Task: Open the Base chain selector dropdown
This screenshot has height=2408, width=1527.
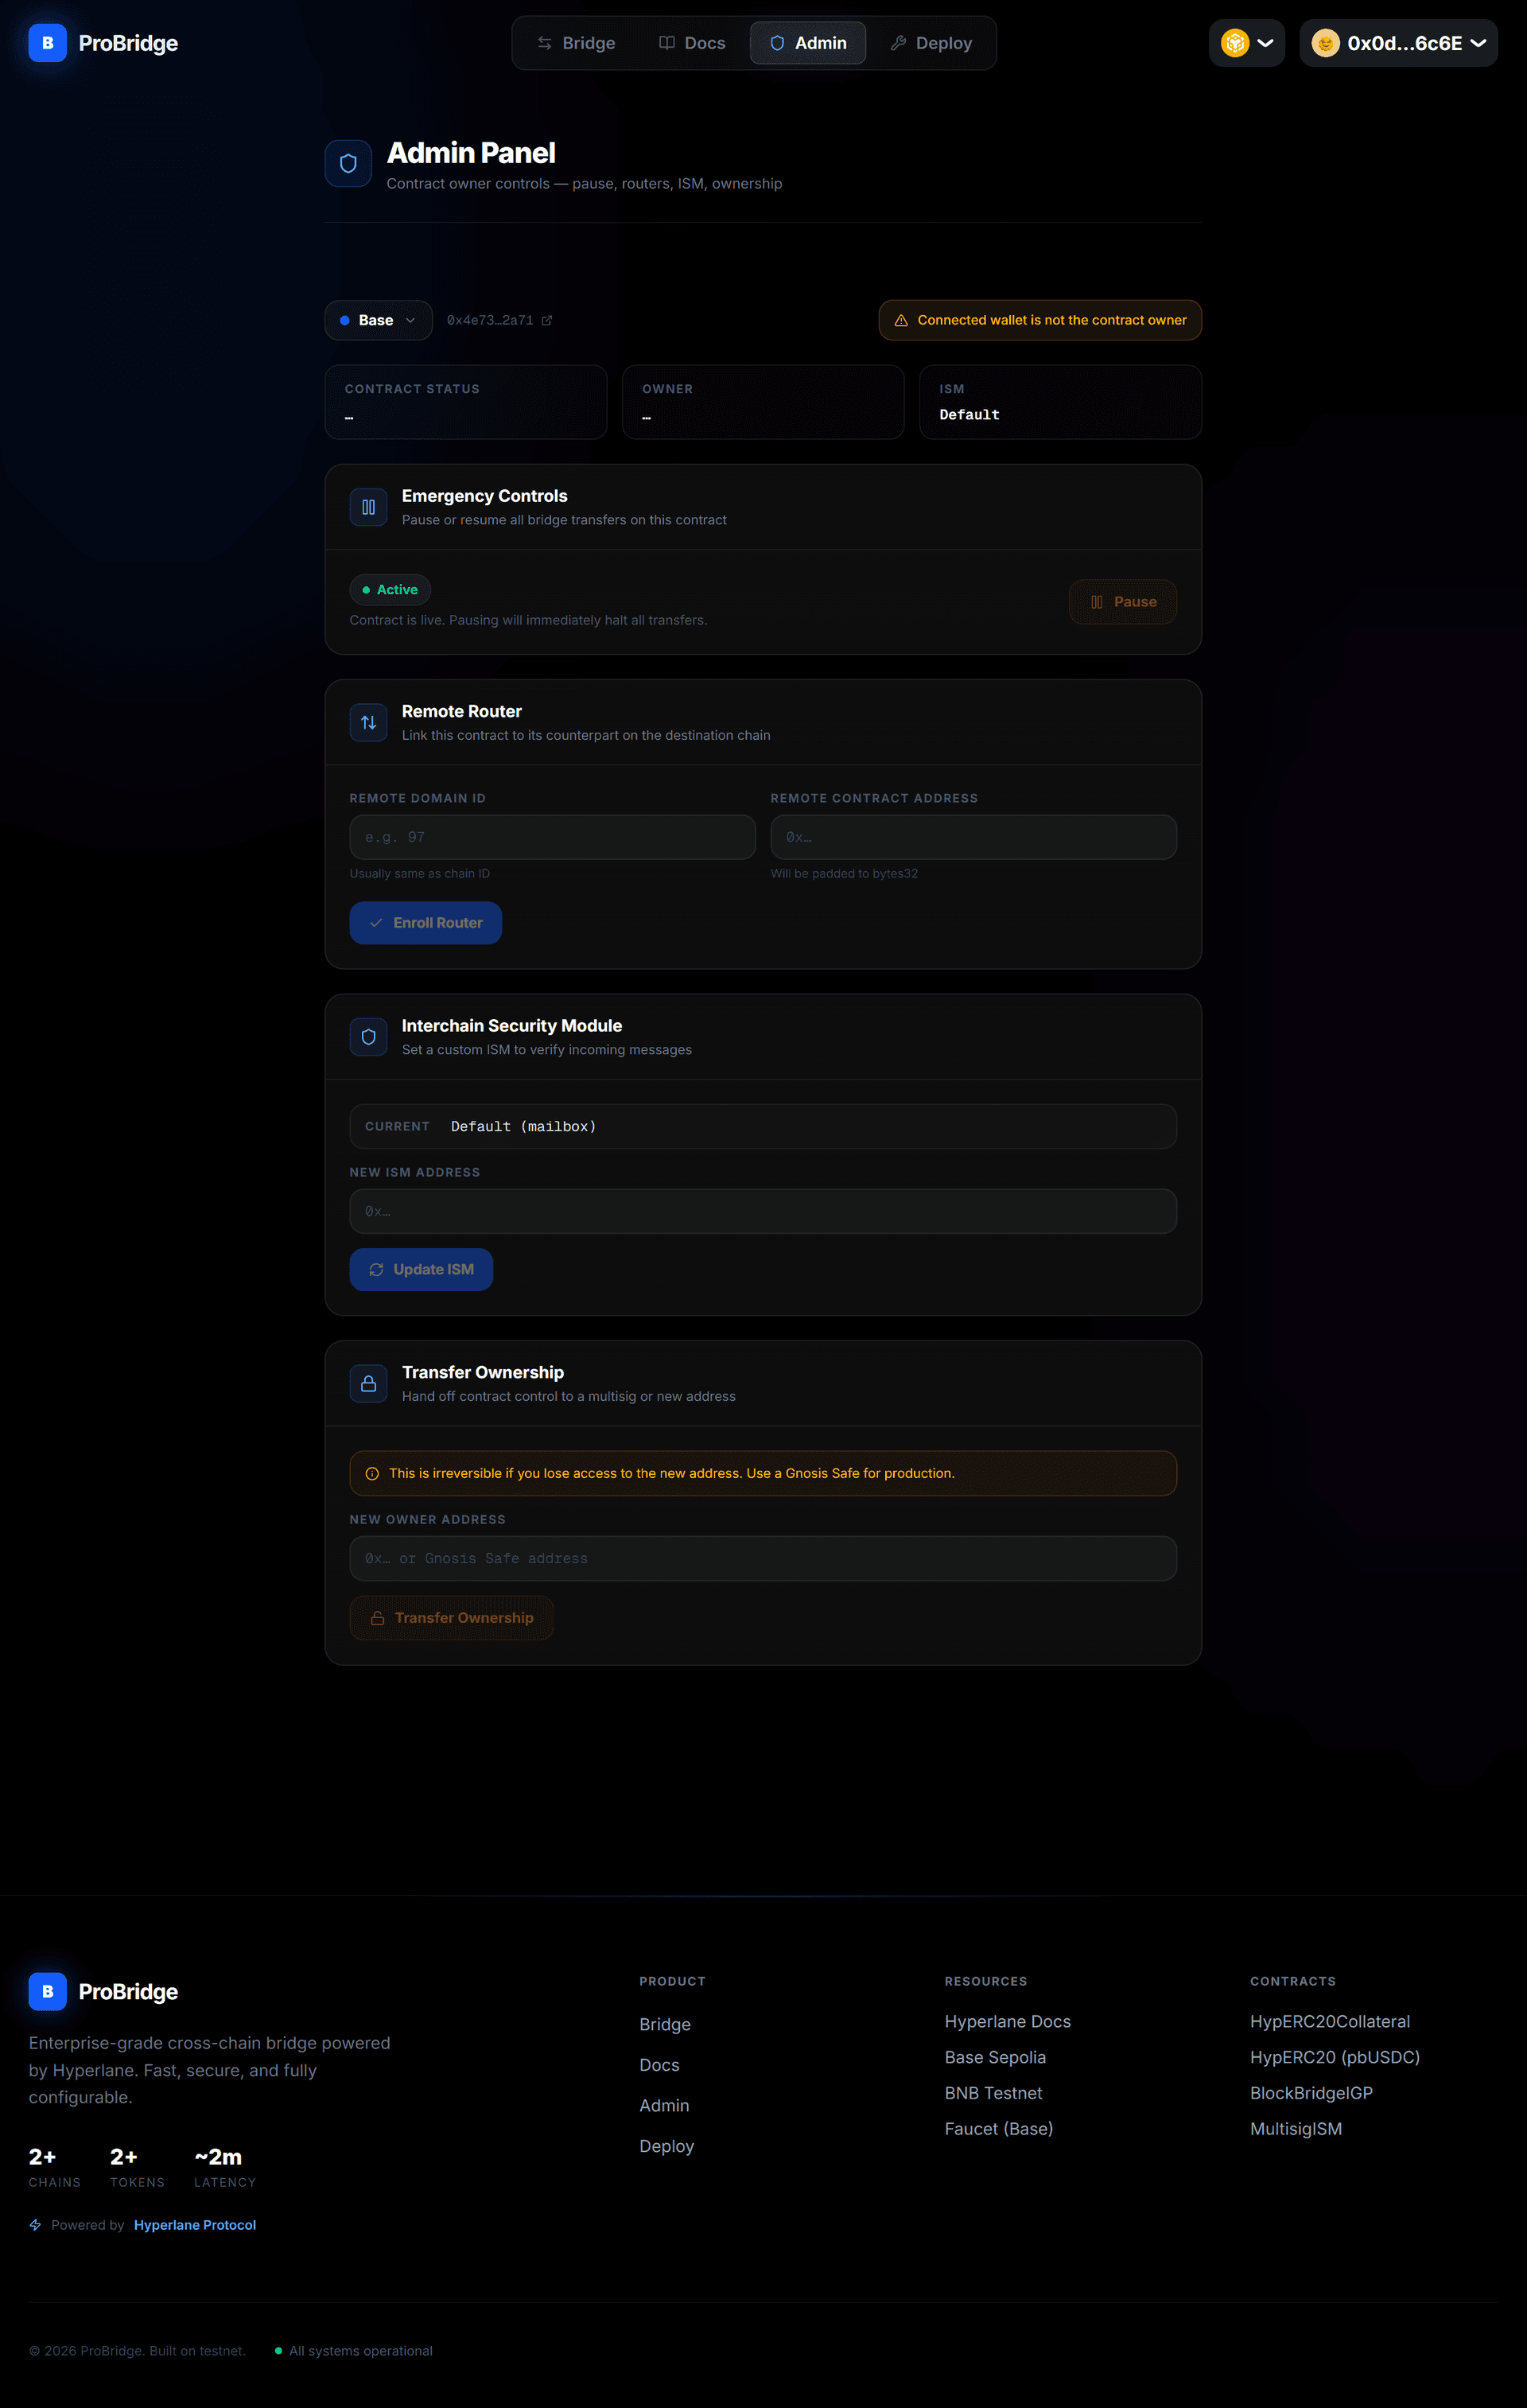Action: point(378,321)
